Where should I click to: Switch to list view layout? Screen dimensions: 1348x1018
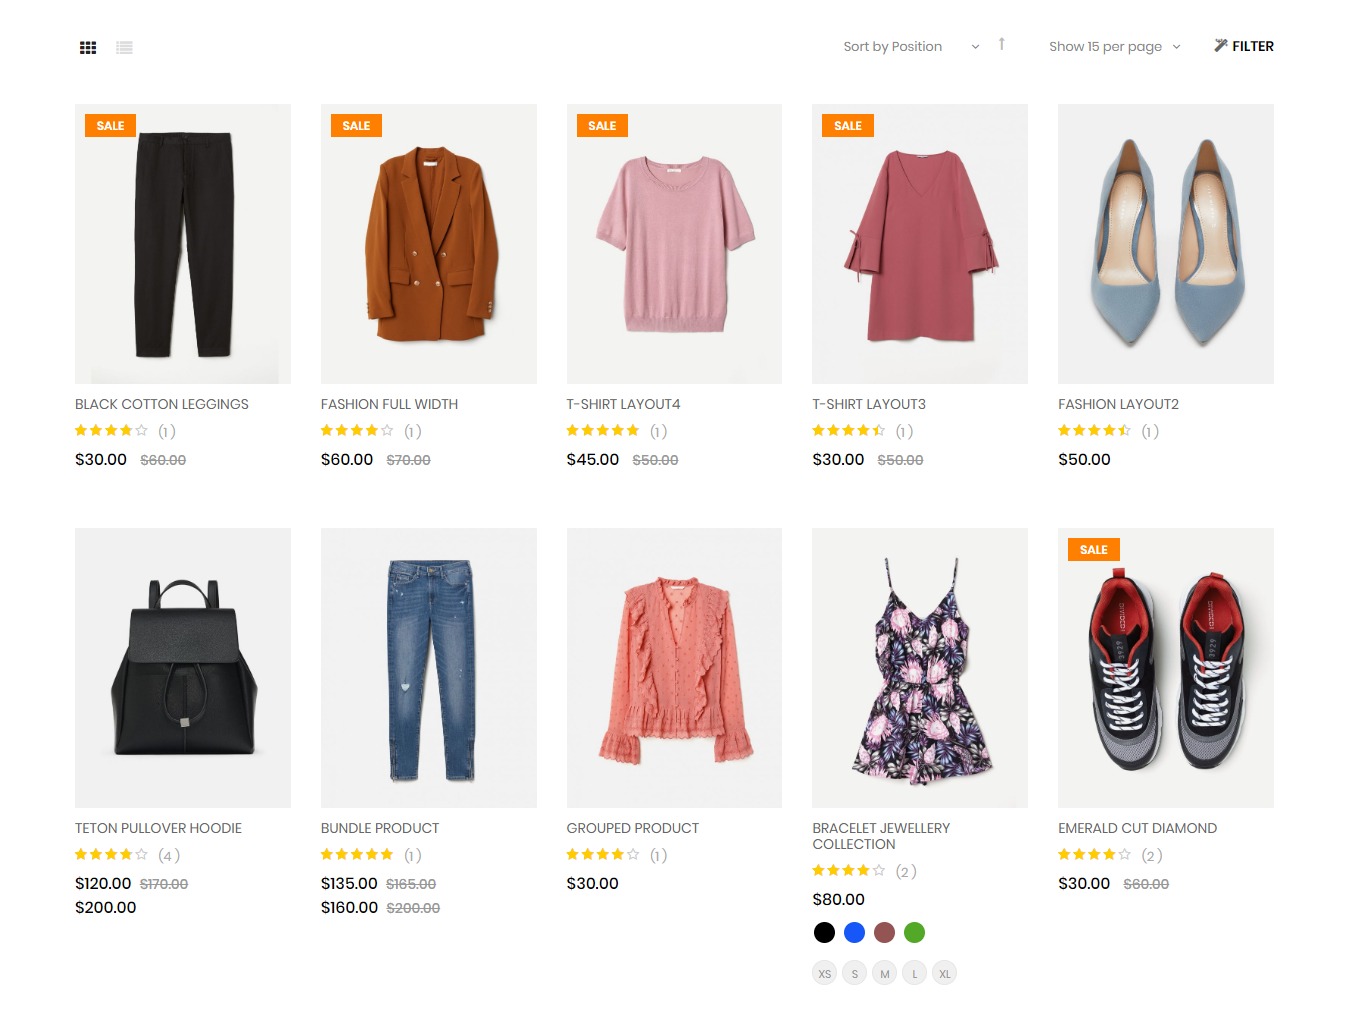pos(124,47)
